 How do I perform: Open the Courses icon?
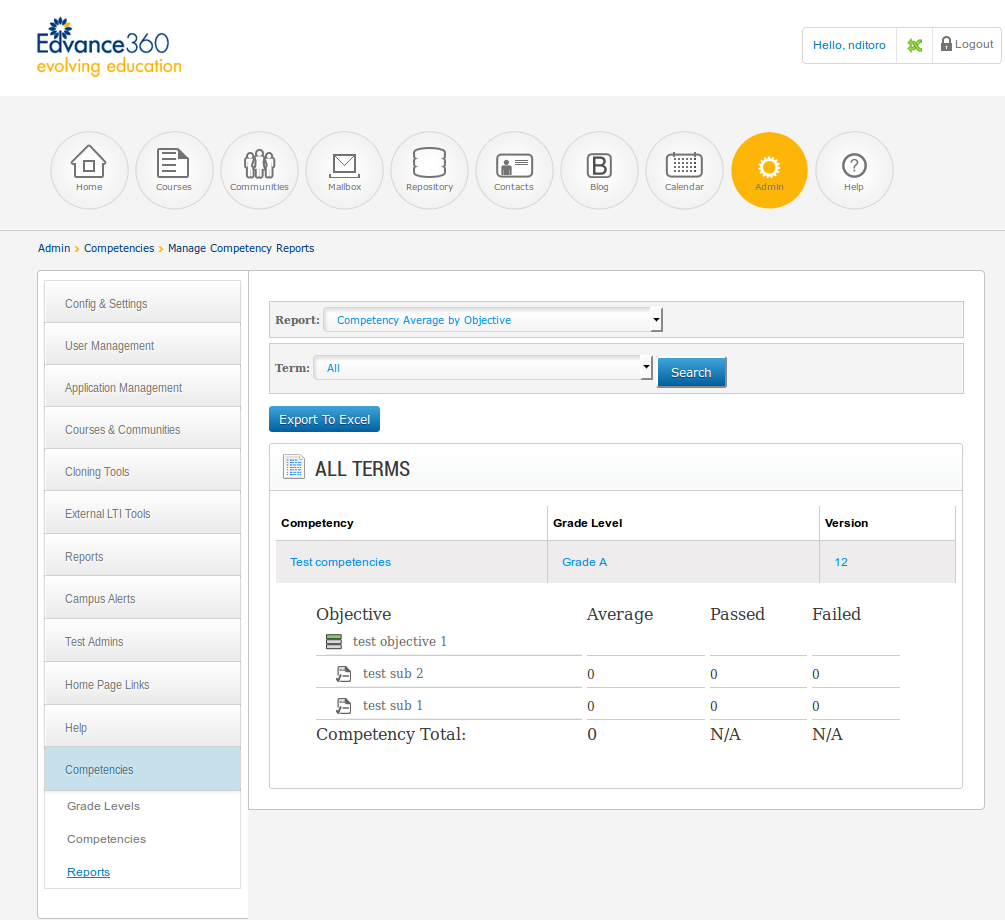click(174, 170)
